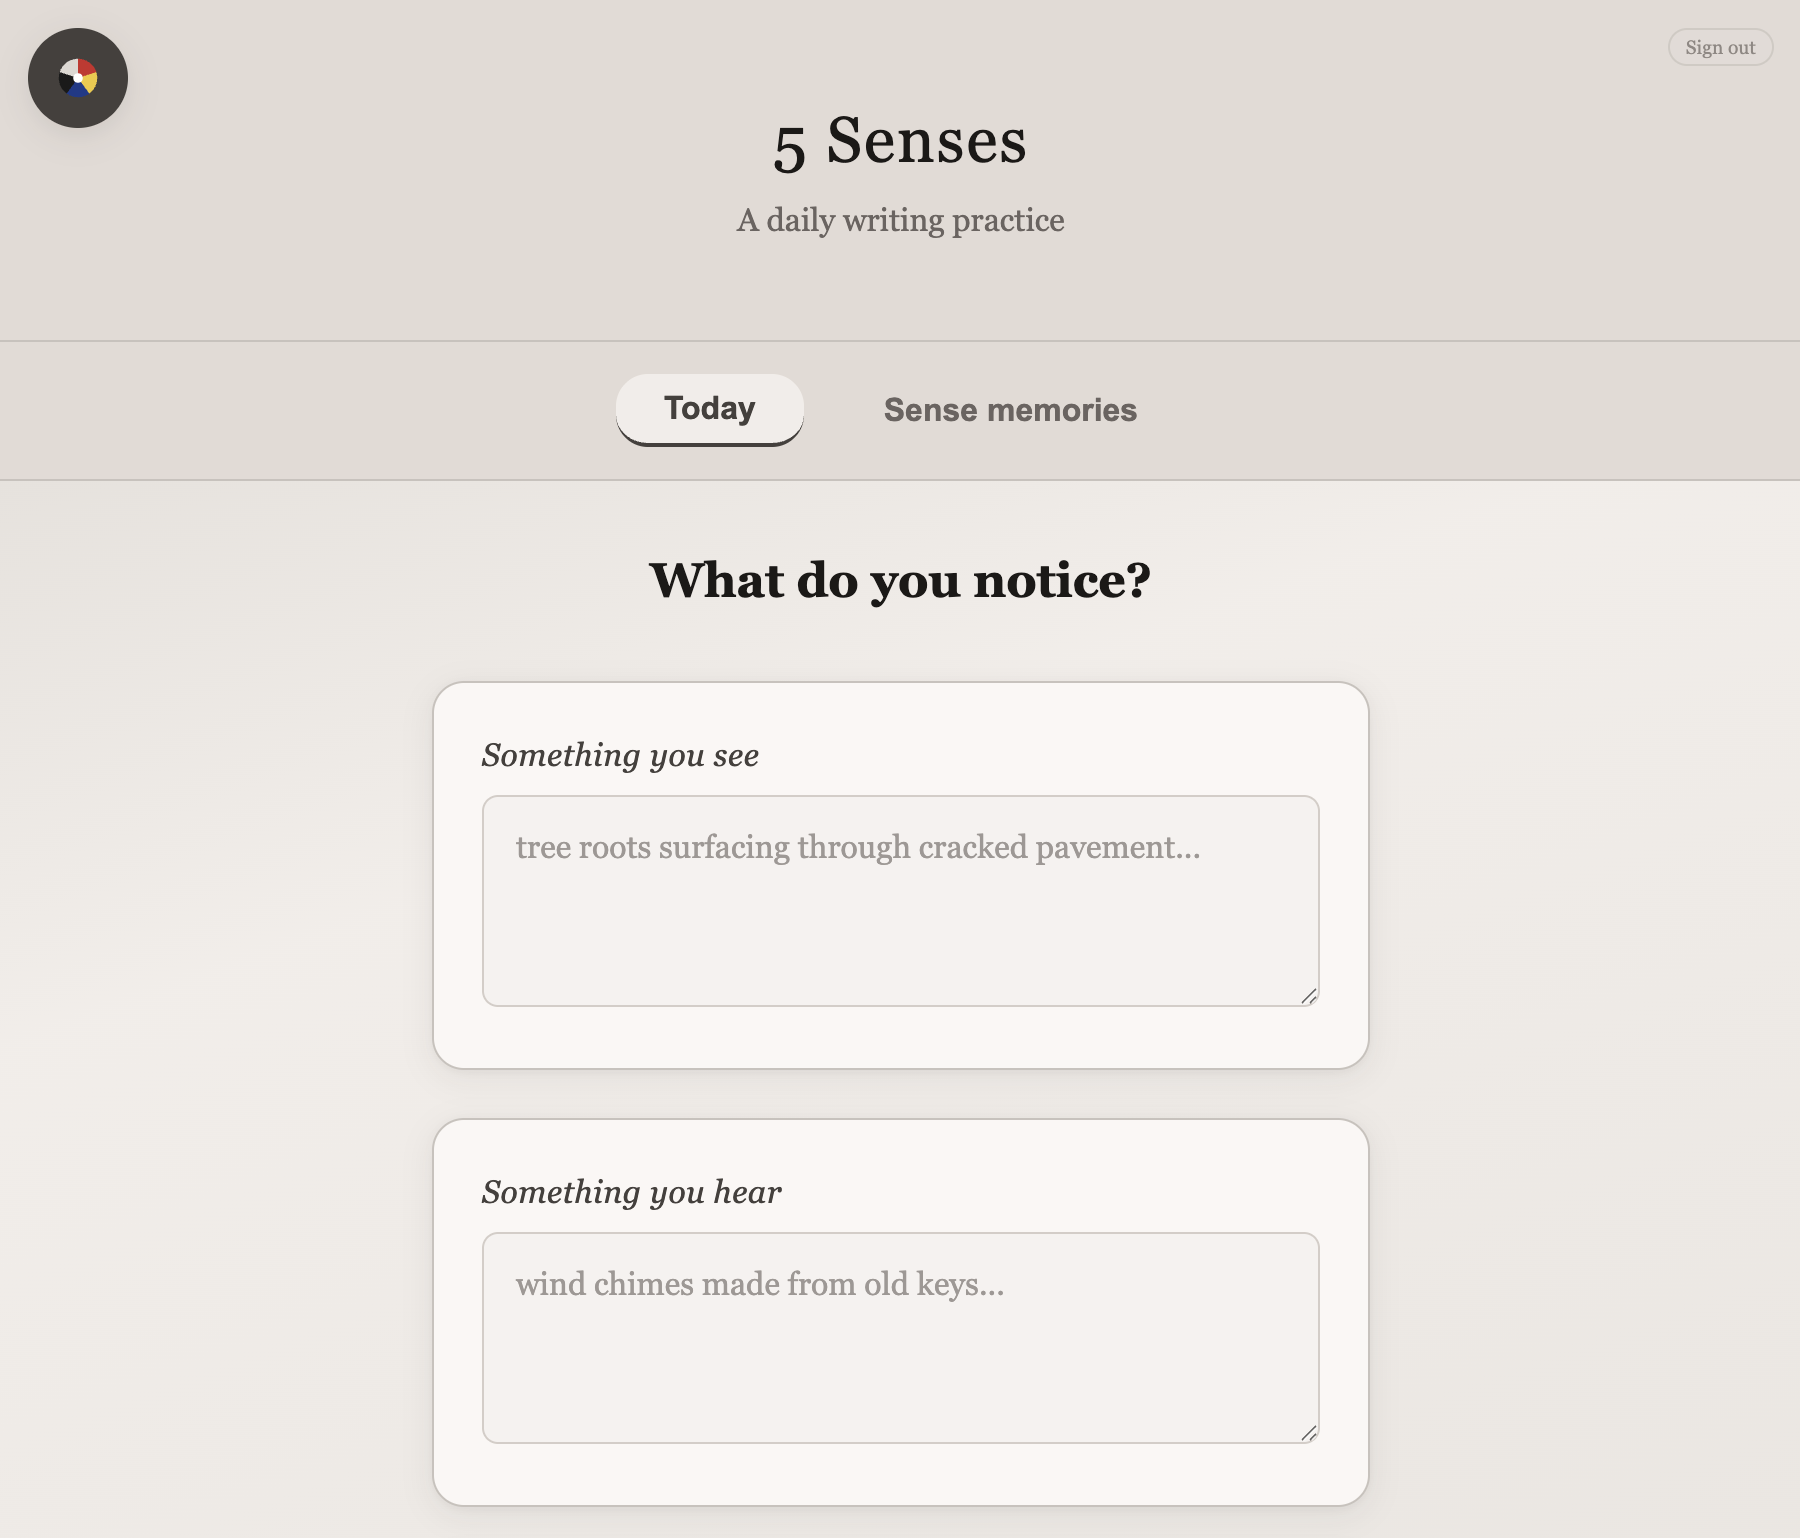Screen dimensions: 1800x1538
Task: Click the wind chimes placeholder text
Action: click(x=760, y=1284)
